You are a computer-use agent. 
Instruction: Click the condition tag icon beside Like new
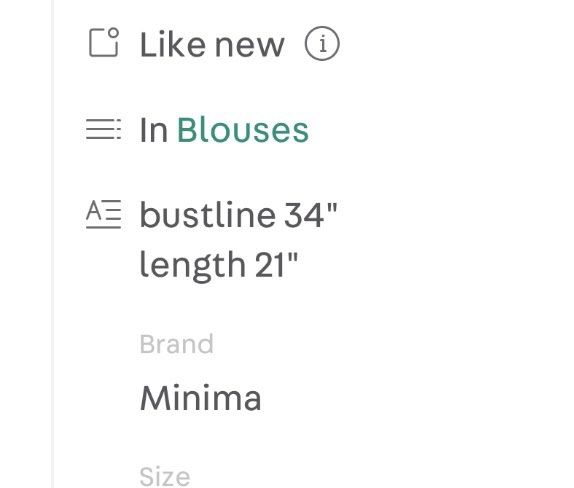104,42
